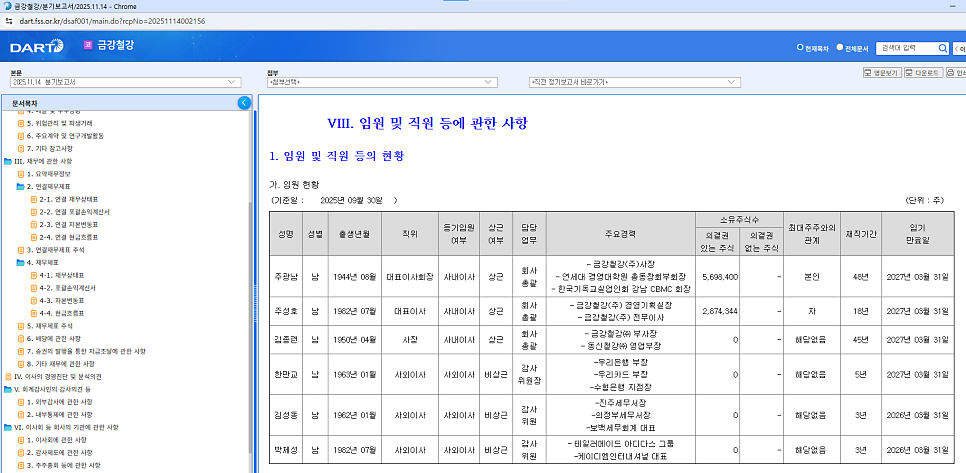The width and height of the screenshot is (966, 473).
Task: Click document icon beside 1. 외부감사에 관한 사항
Action: click(x=21, y=402)
